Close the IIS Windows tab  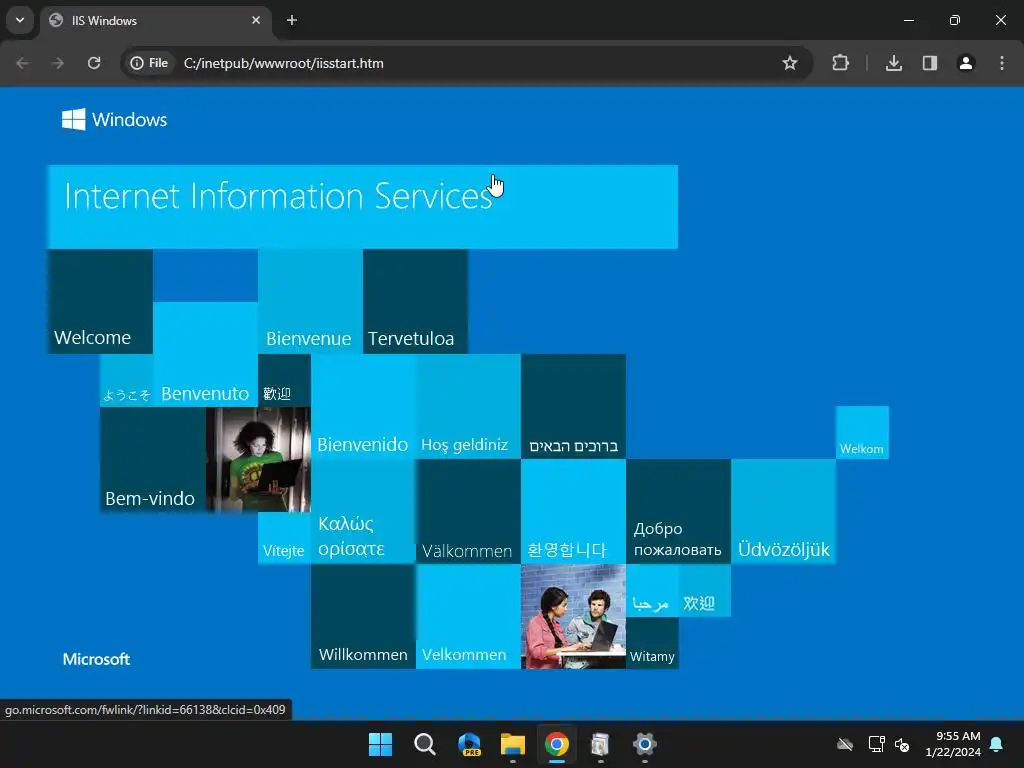(x=256, y=20)
